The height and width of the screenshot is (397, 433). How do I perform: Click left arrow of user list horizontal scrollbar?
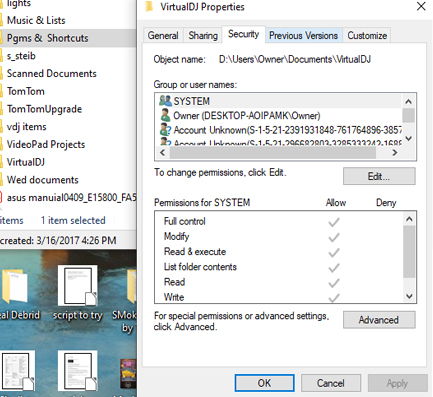click(162, 153)
